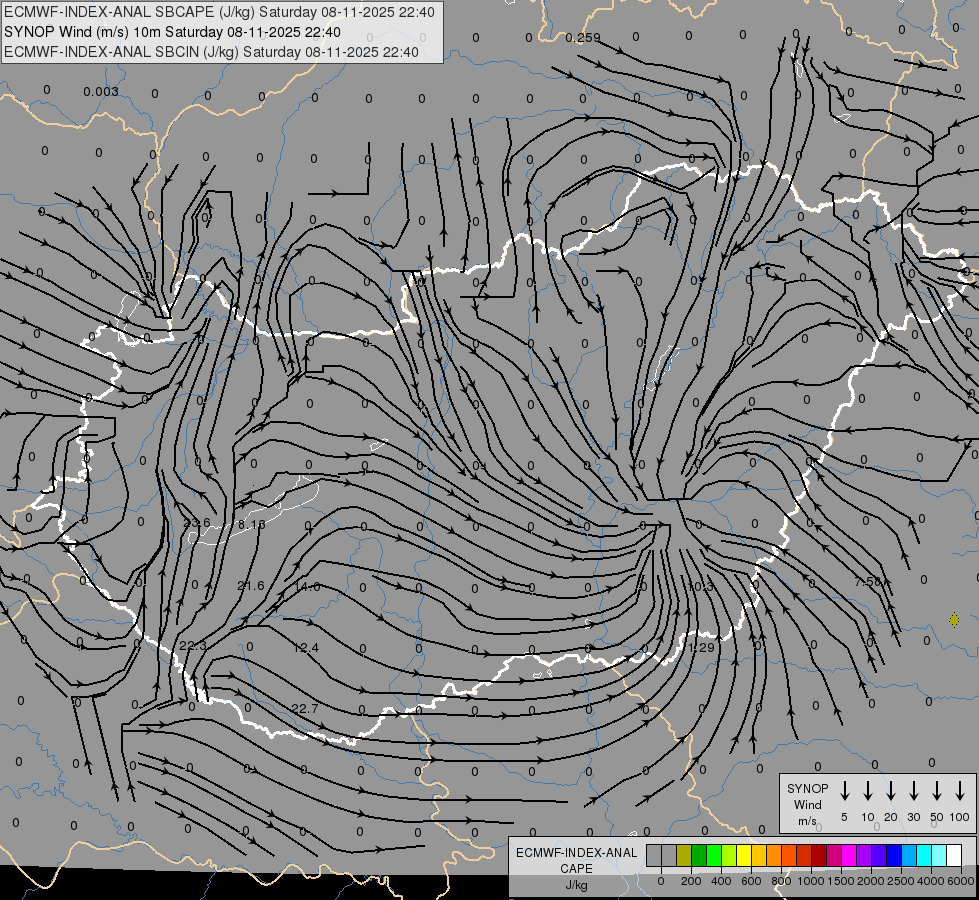Click the 5 m/s wind legend label

tap(844, 817)
